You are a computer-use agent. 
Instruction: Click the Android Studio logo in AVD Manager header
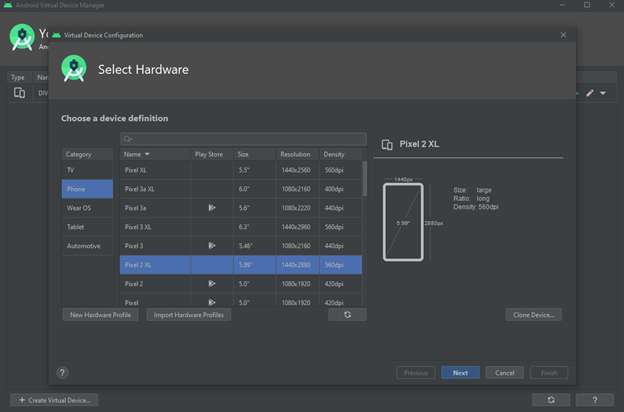point(22,37)
